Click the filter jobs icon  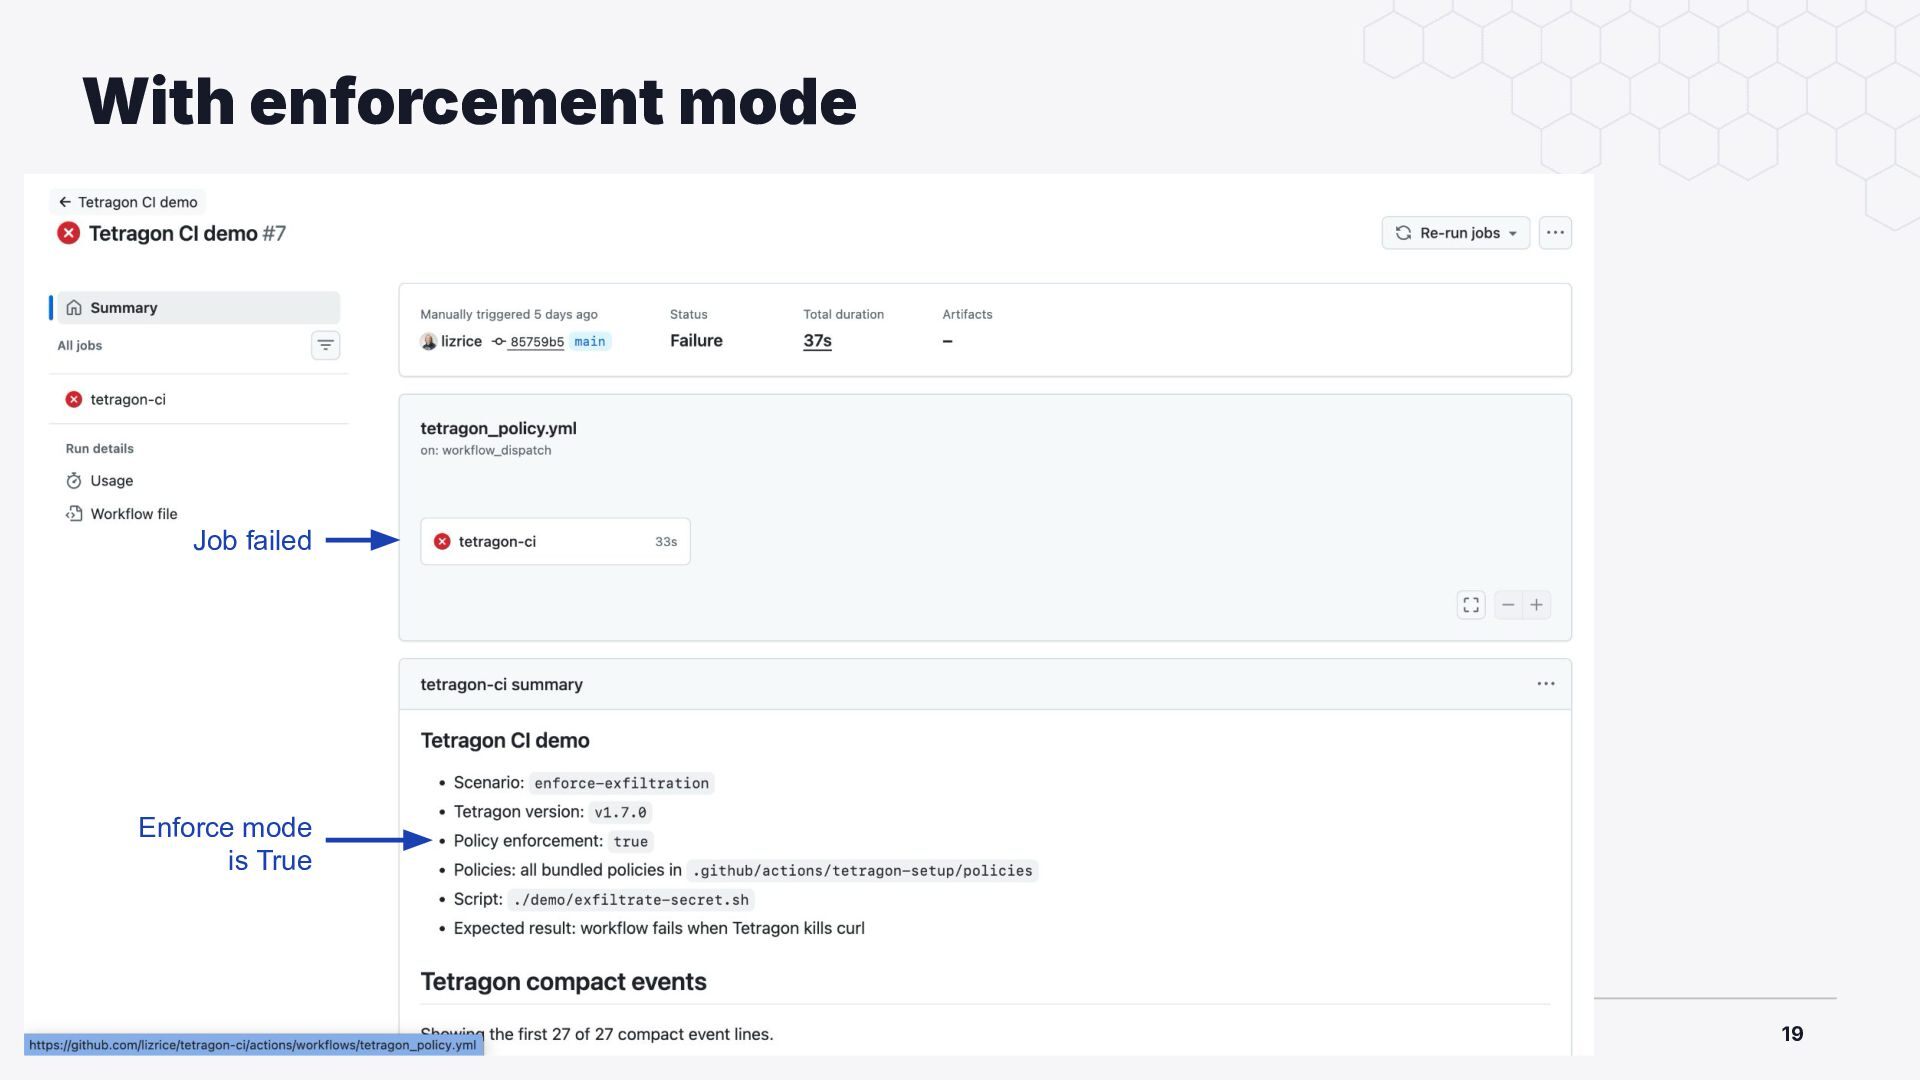point(325,345)
